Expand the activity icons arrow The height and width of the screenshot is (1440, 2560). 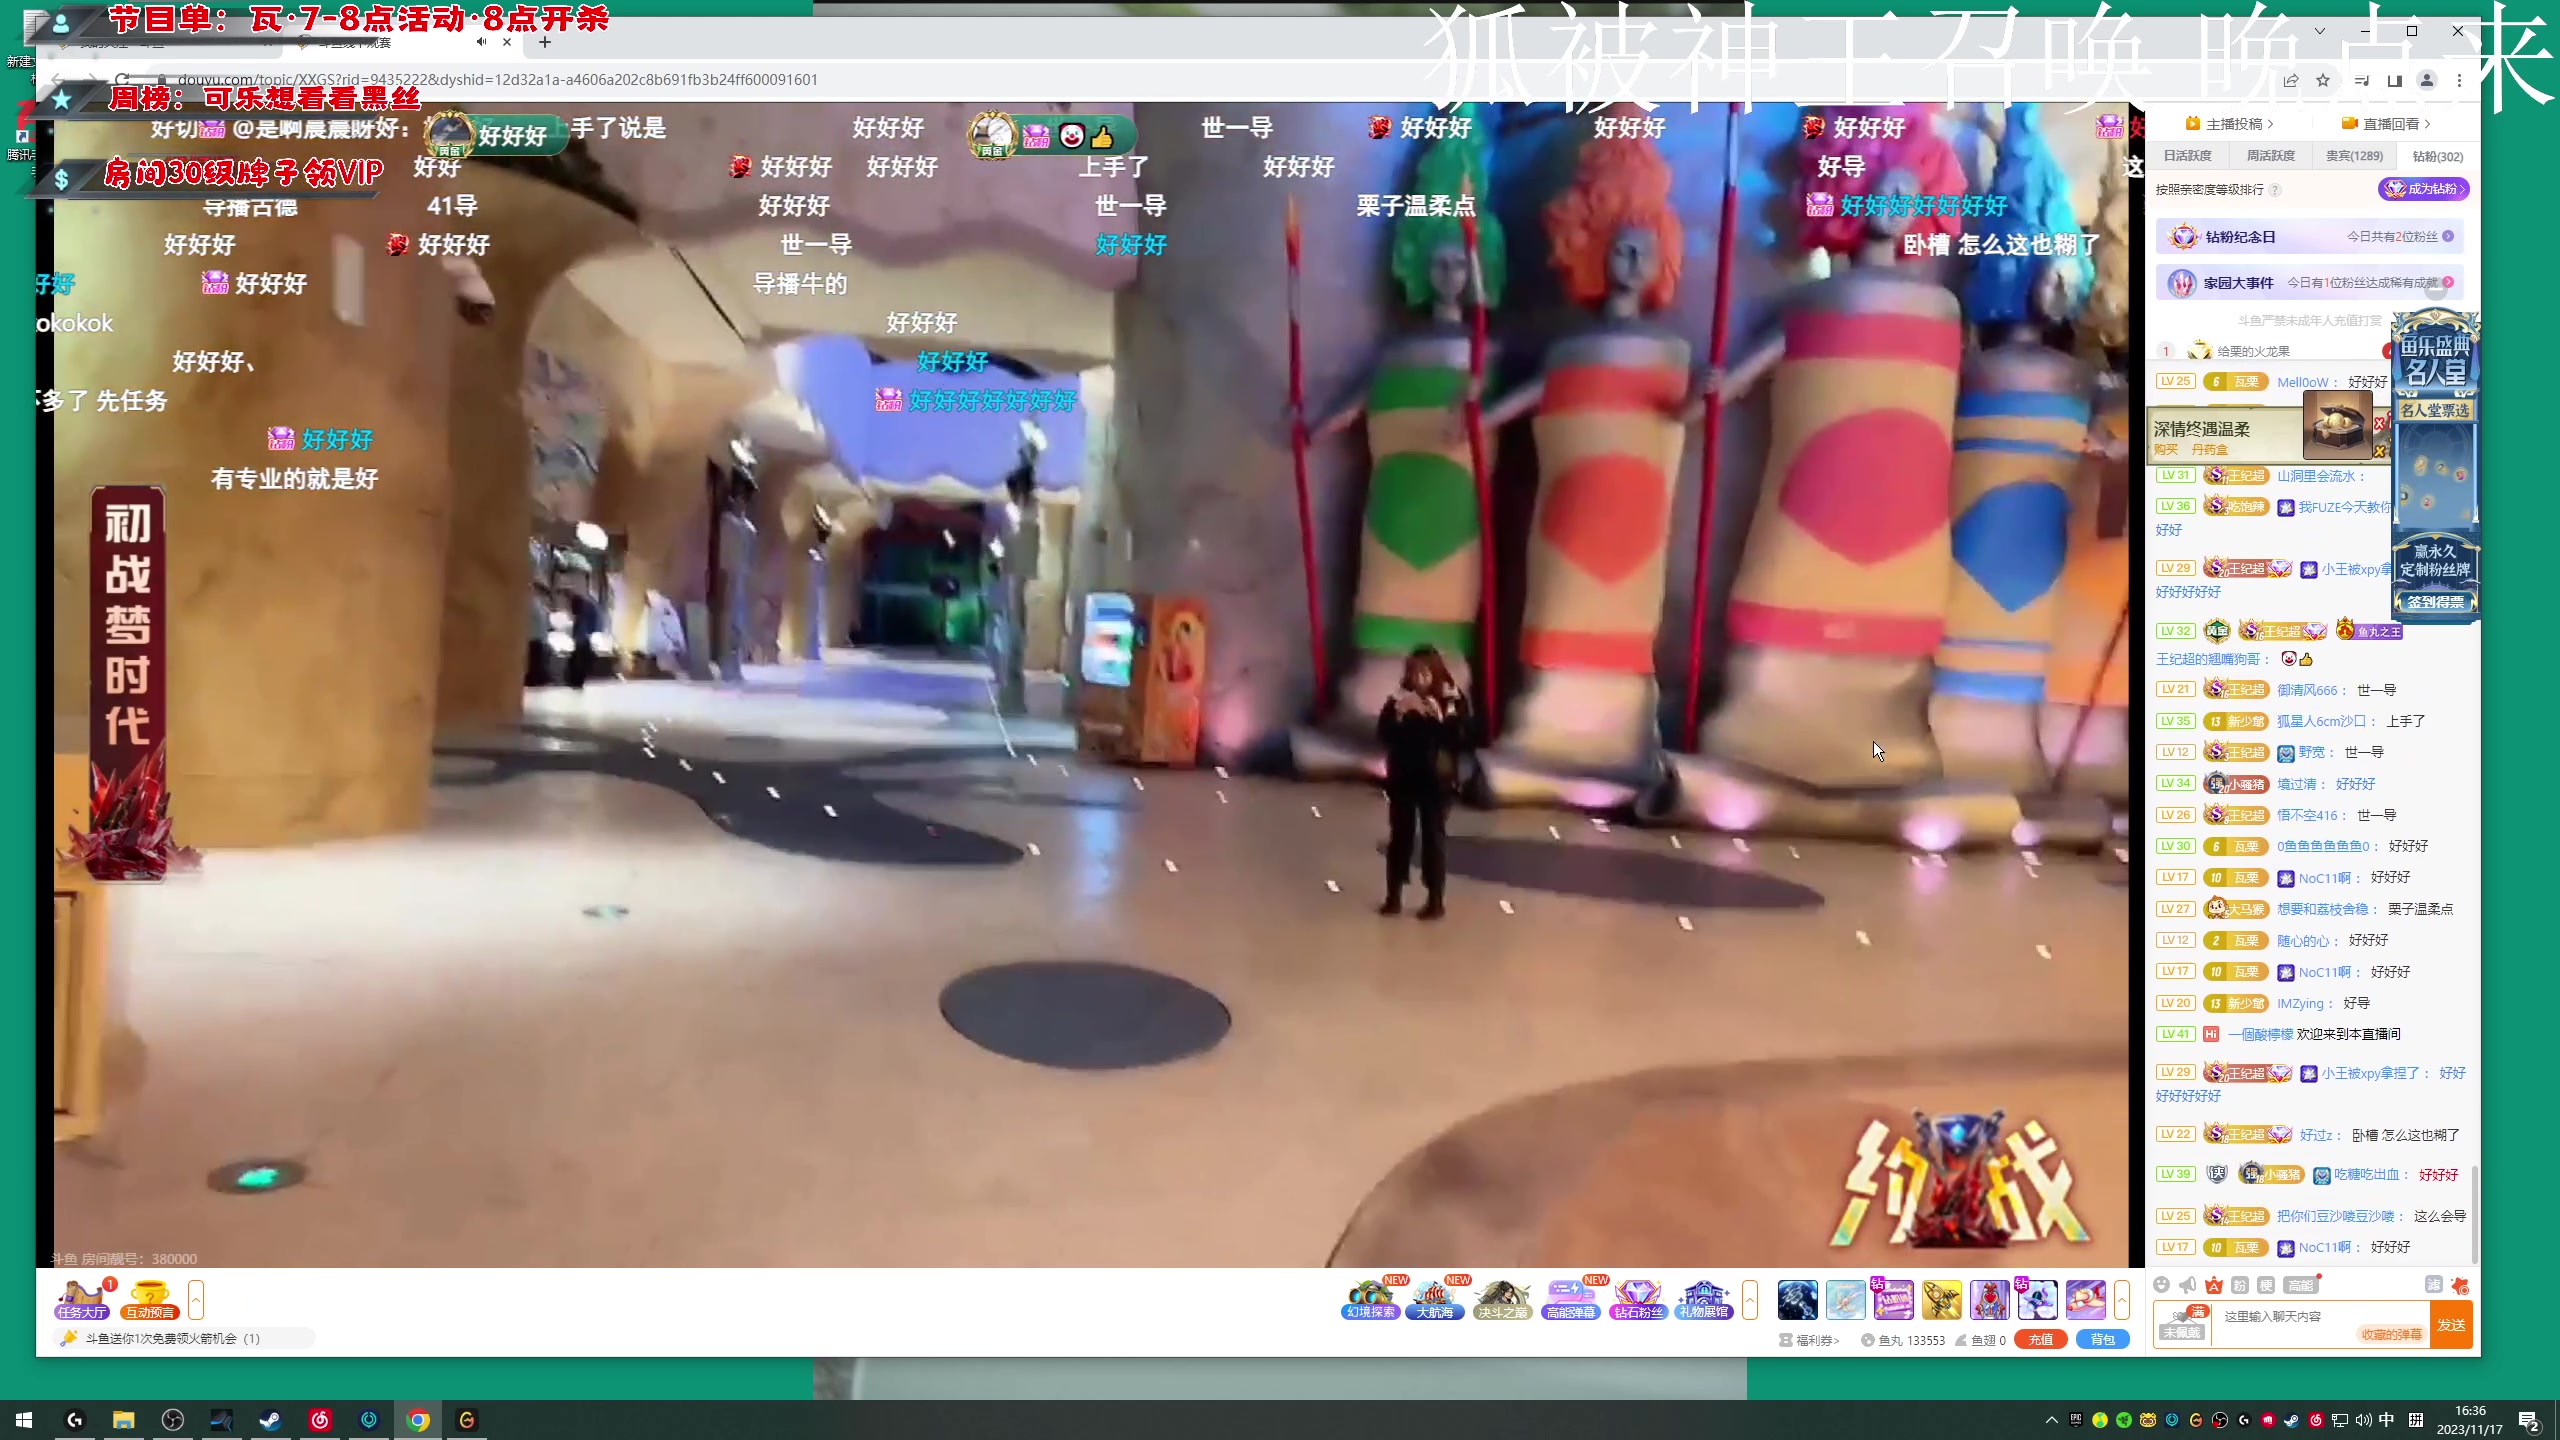pos(1750,1299)
